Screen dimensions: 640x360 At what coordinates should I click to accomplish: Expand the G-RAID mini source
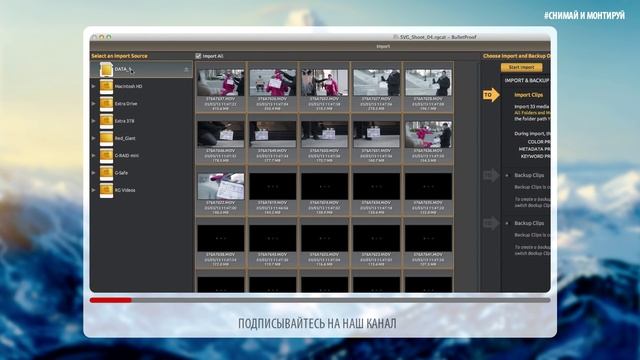pyautogui.click(x=93, y=156)
